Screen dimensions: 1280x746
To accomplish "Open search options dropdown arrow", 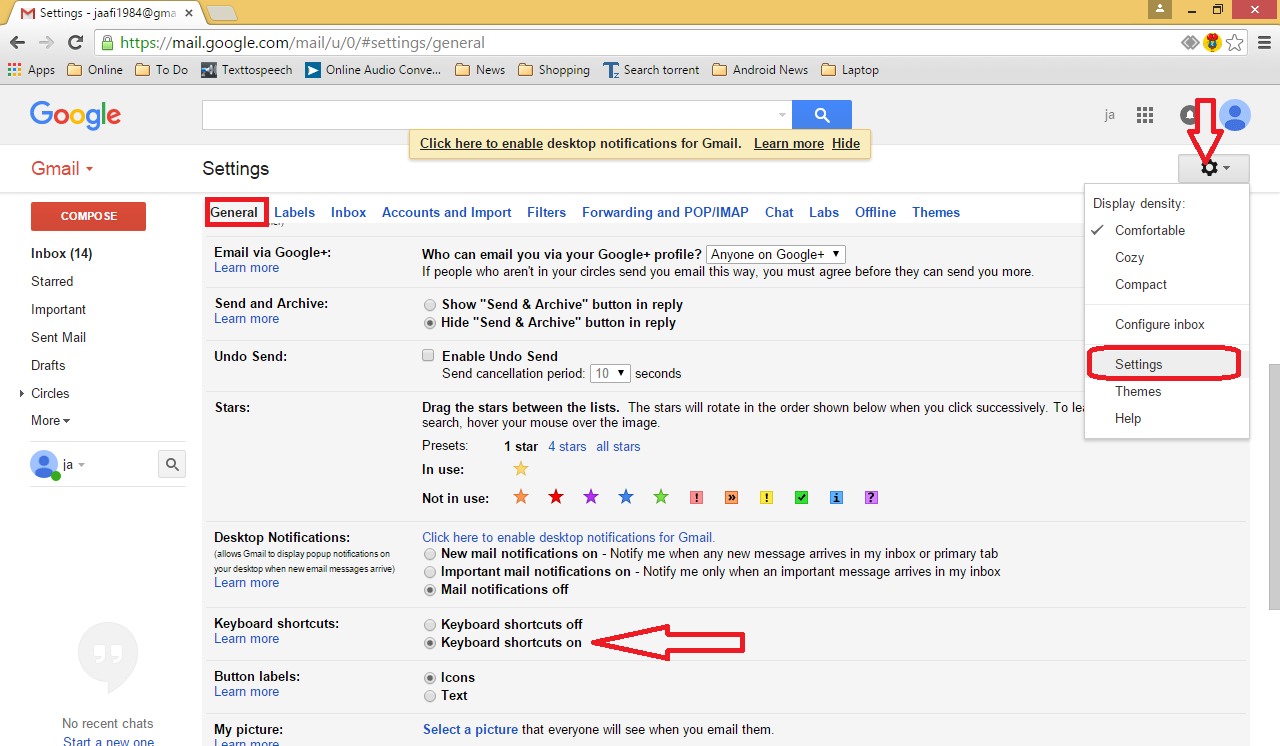I will (782, 115).
